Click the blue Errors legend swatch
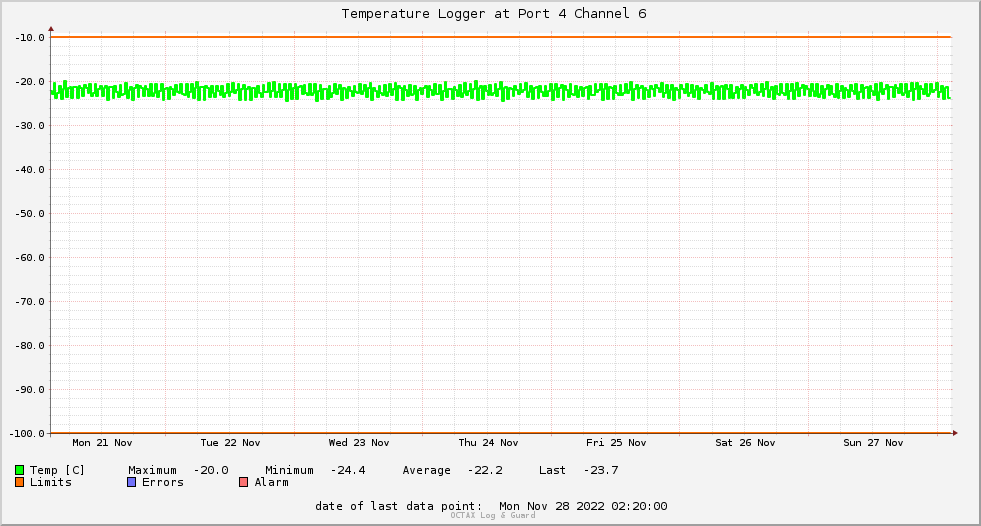The image size is (981, 526). click(x=131, y=482)
